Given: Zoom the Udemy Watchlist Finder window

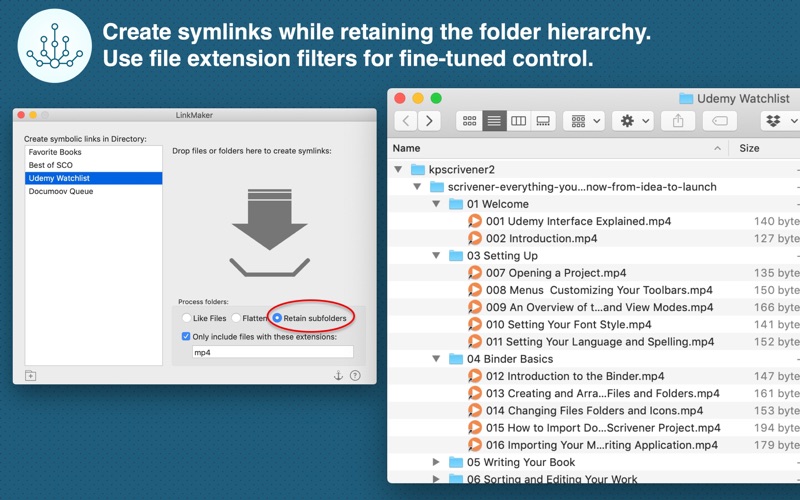Looking at the screenshot, I should coord(436,98).
